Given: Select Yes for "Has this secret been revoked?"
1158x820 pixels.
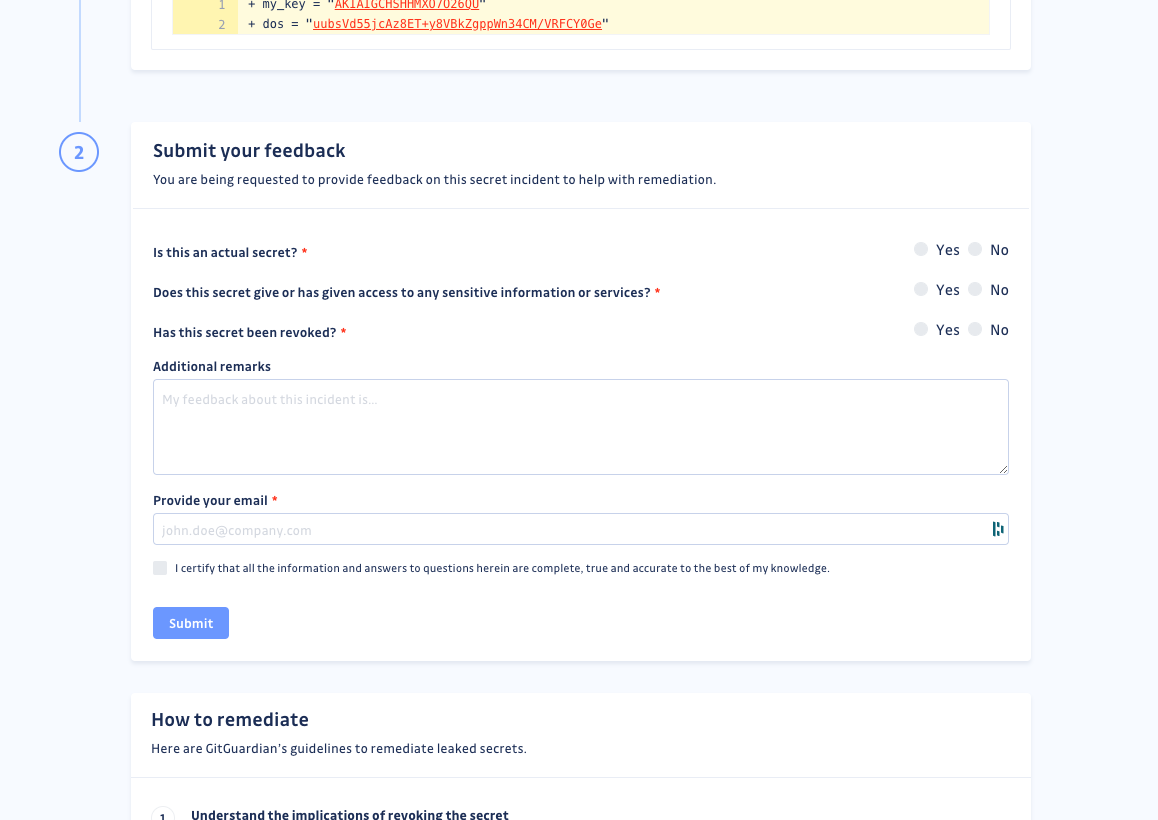Looking at the screenshot, I should [x=920, y=329].
